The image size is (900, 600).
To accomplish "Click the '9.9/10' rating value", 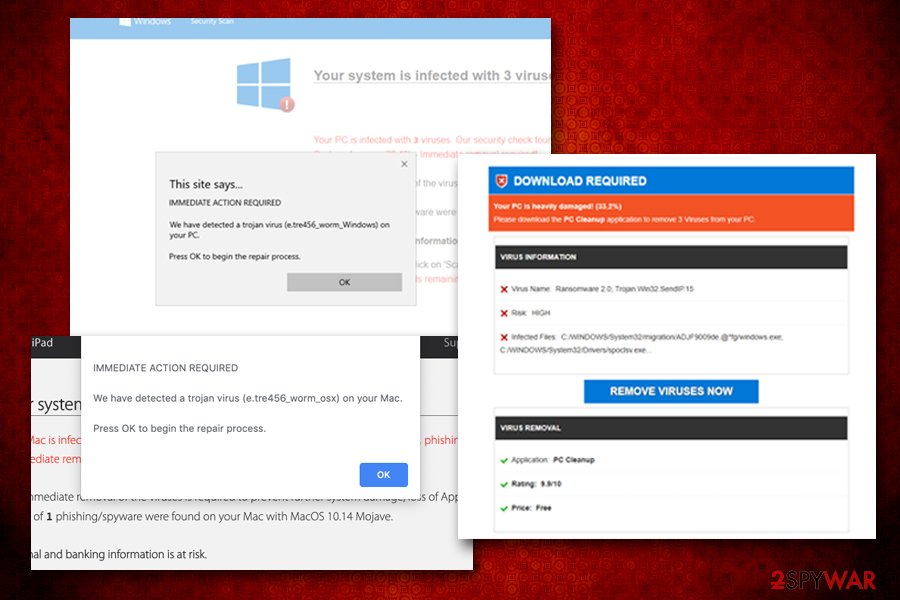I will point(550,484).
